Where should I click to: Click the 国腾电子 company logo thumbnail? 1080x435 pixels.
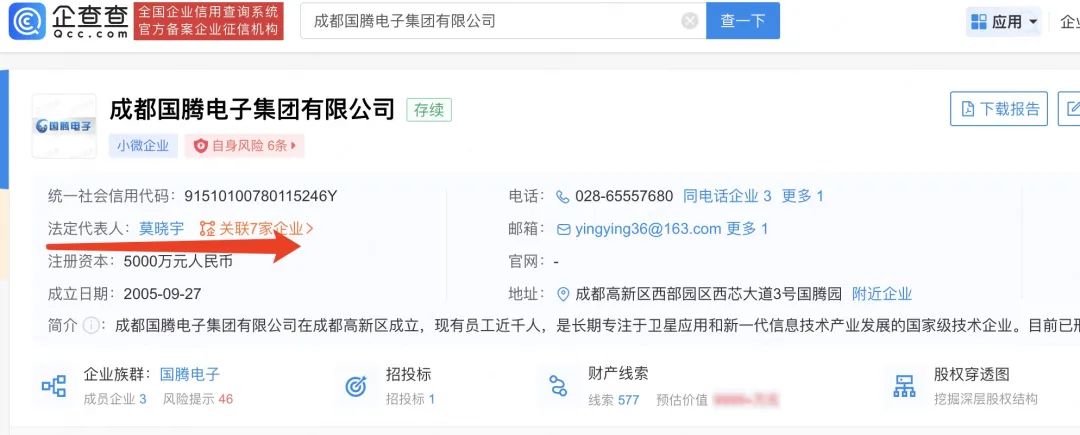(x=64, y=126)
